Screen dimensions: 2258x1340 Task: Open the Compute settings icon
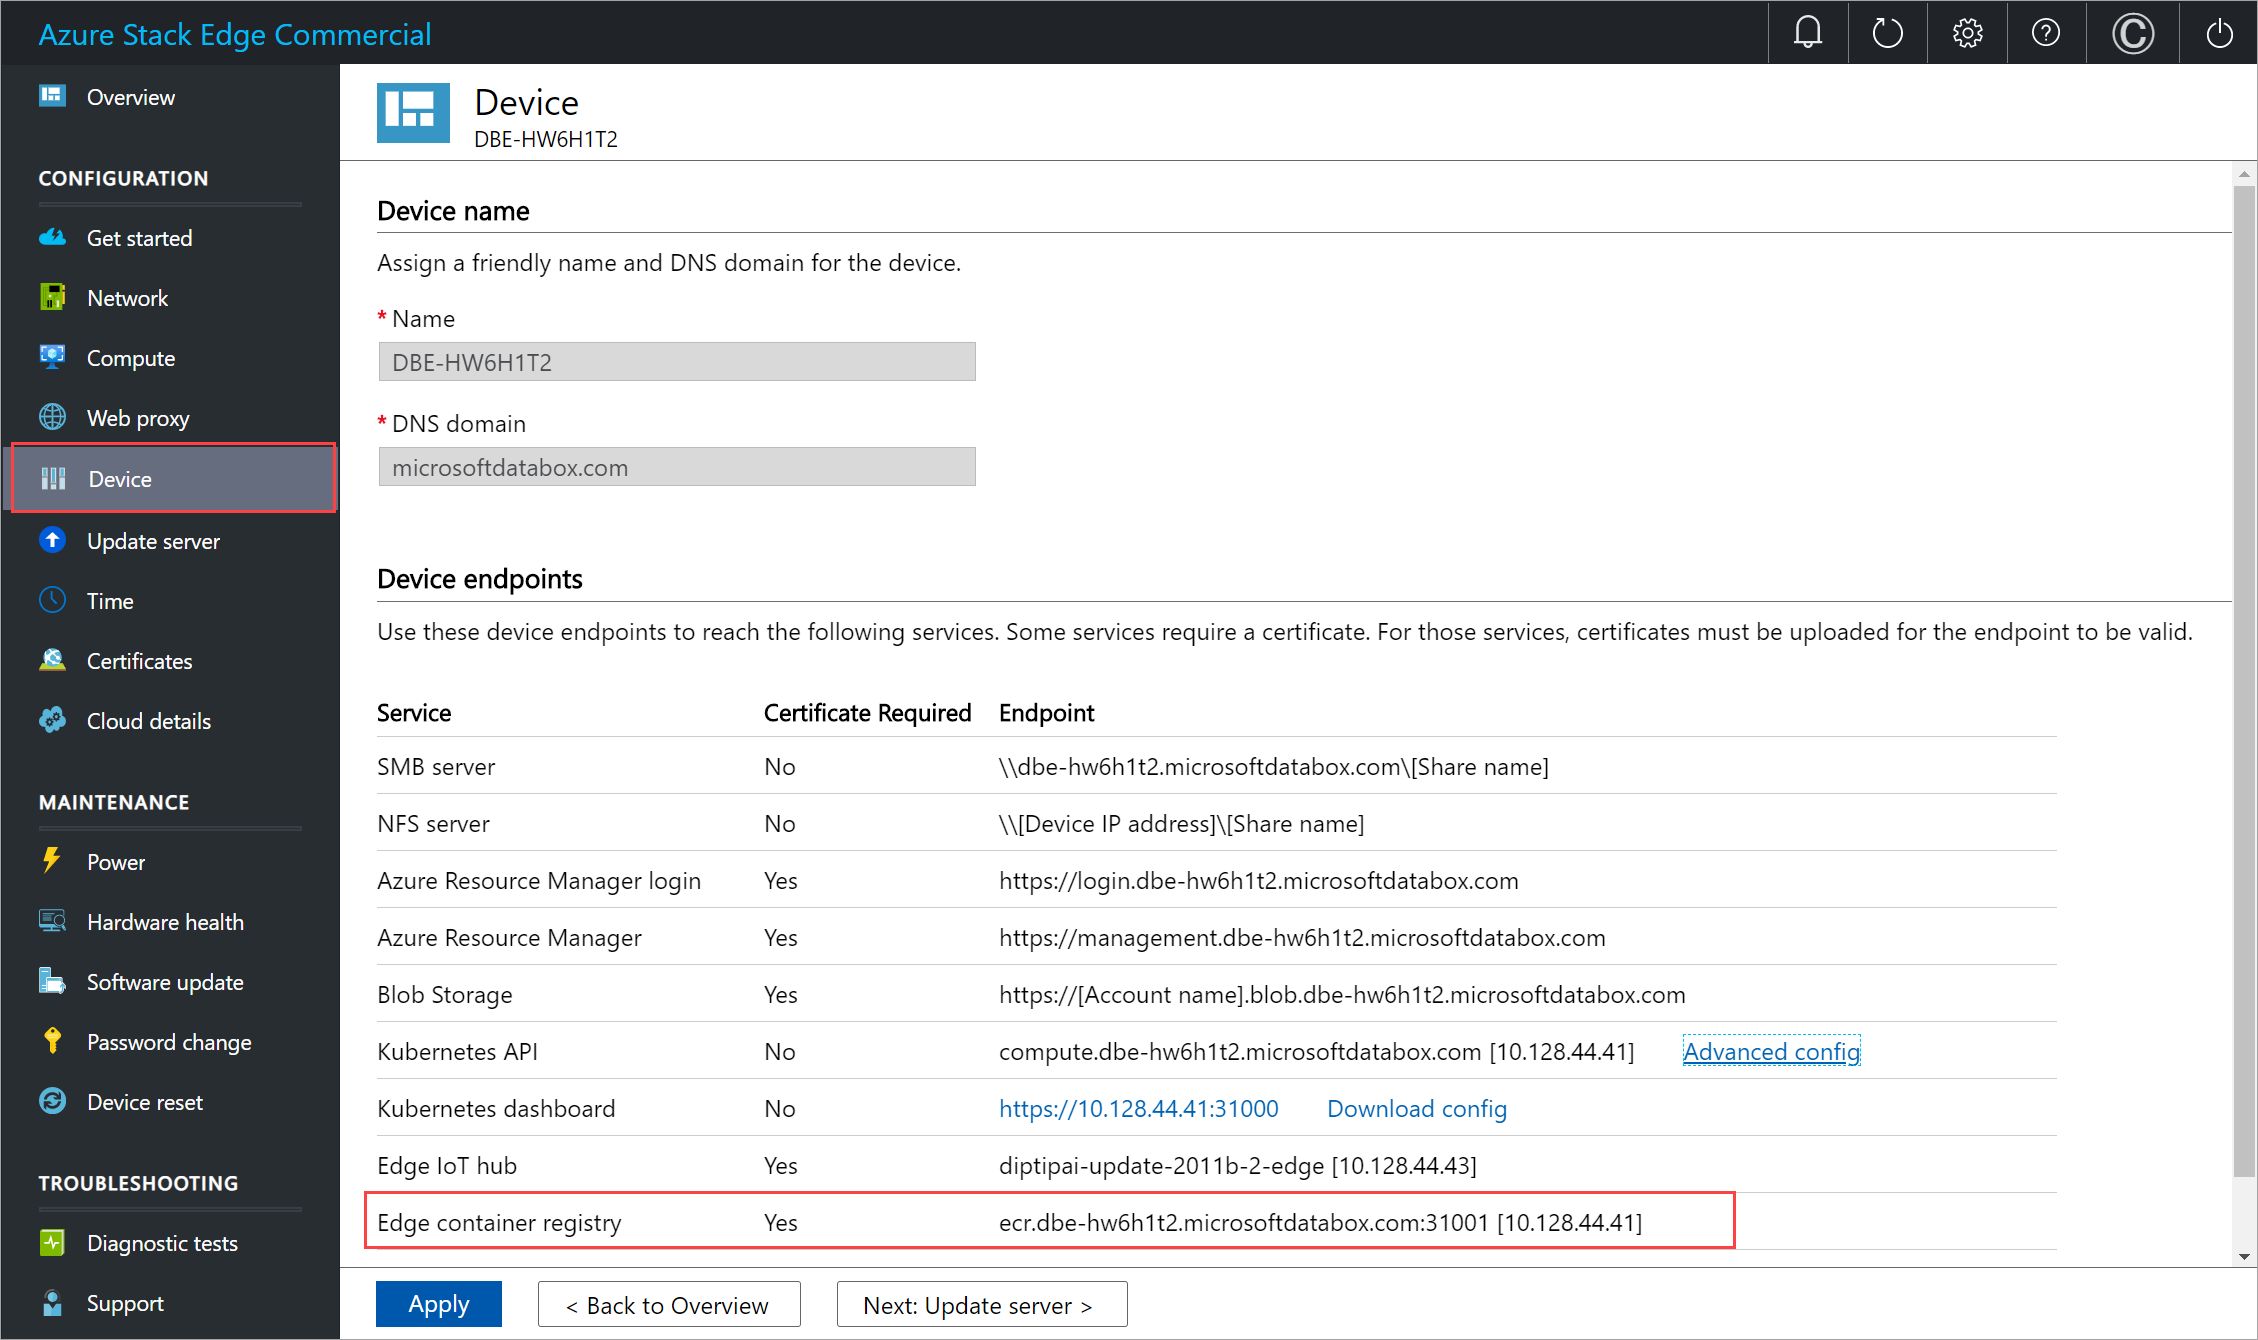[x=54, y=357]
